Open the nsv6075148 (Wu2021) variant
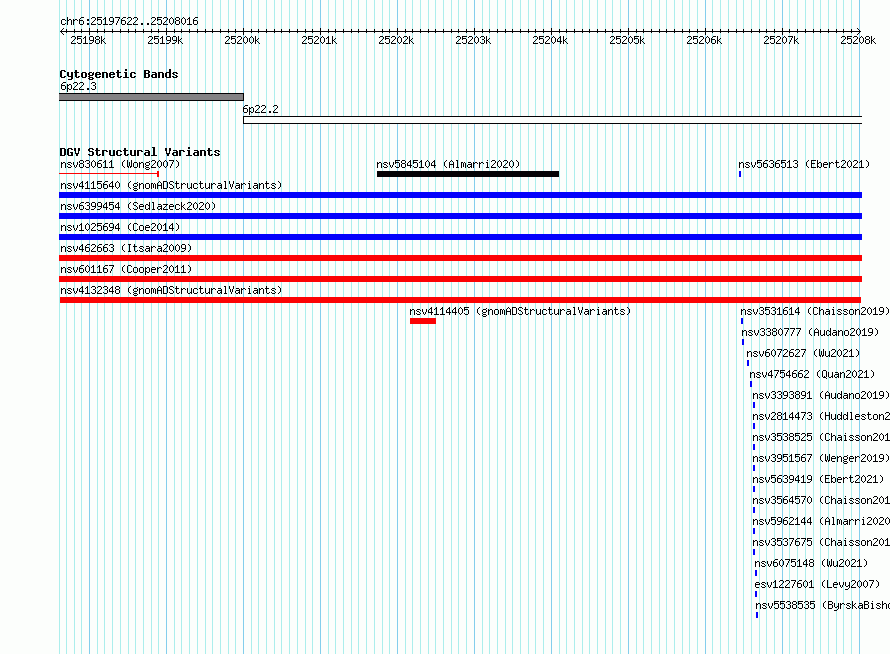 (x=811, y=563)
